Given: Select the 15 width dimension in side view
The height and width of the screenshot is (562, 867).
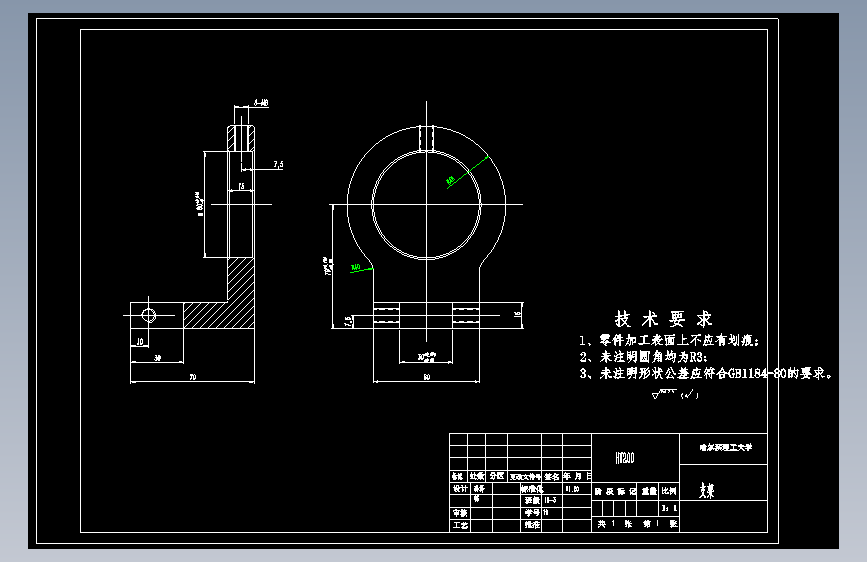Looking at the screenshot, I should click(241, 186).
